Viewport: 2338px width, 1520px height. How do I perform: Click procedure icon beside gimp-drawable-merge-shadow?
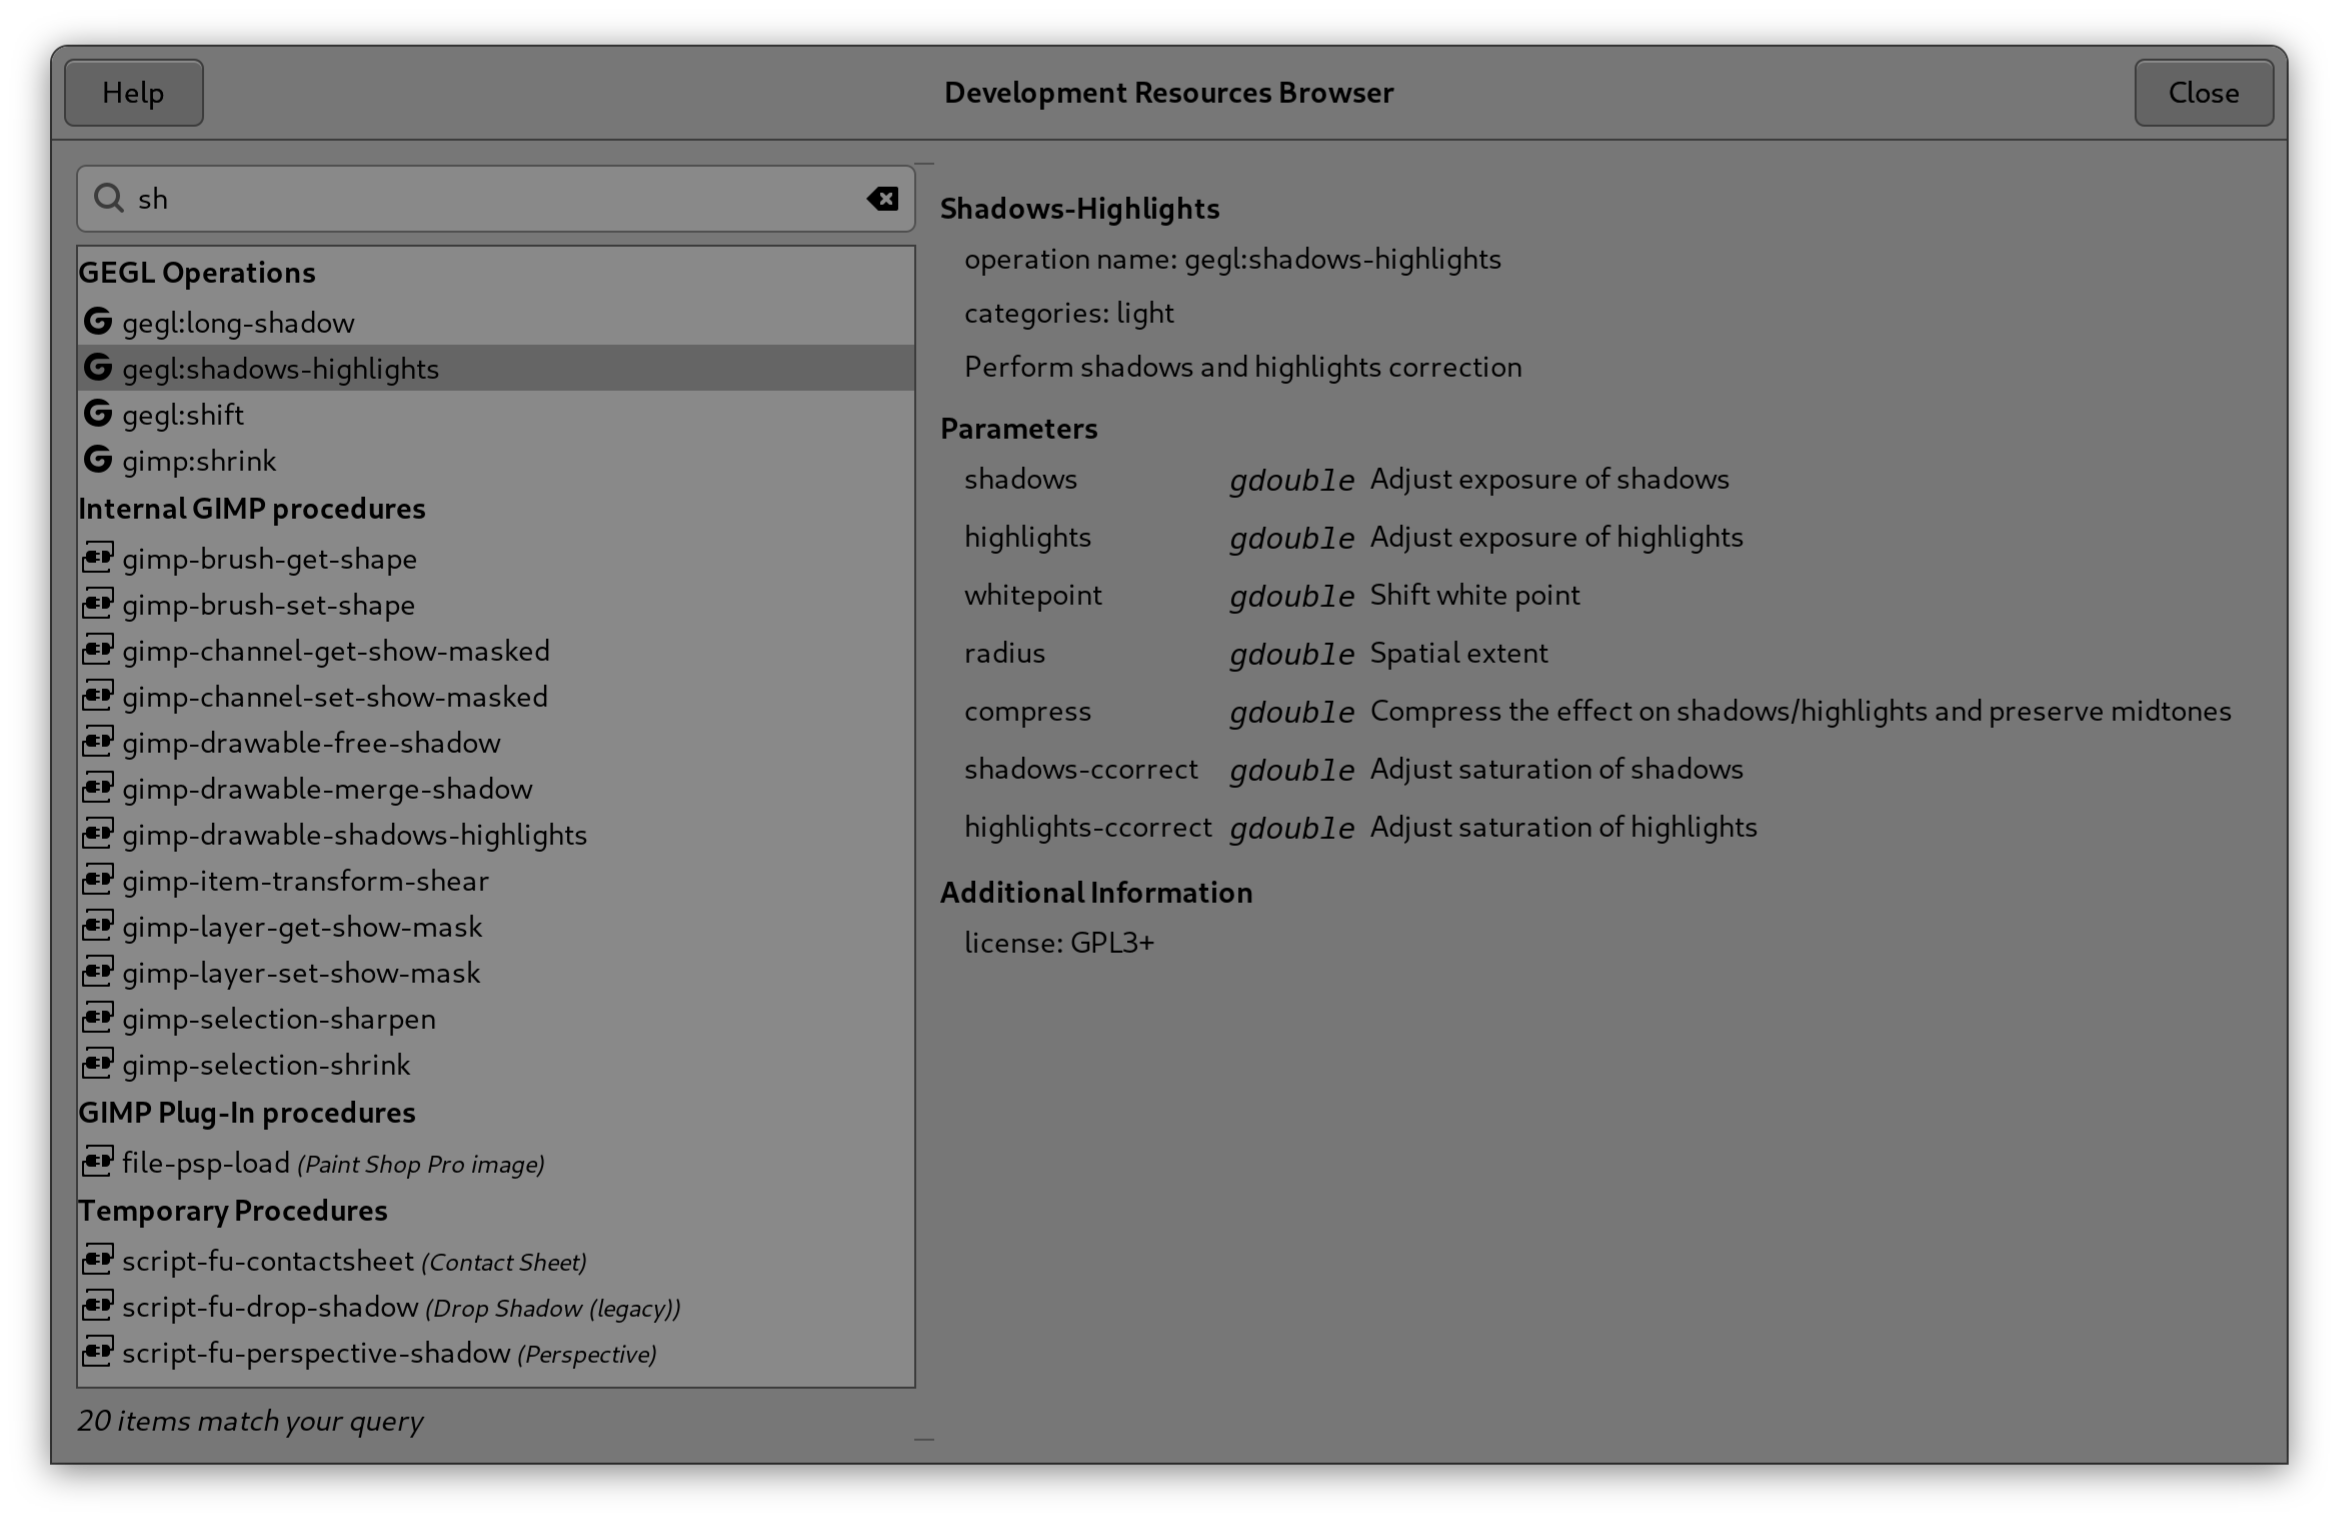click(x=97, y=788)
